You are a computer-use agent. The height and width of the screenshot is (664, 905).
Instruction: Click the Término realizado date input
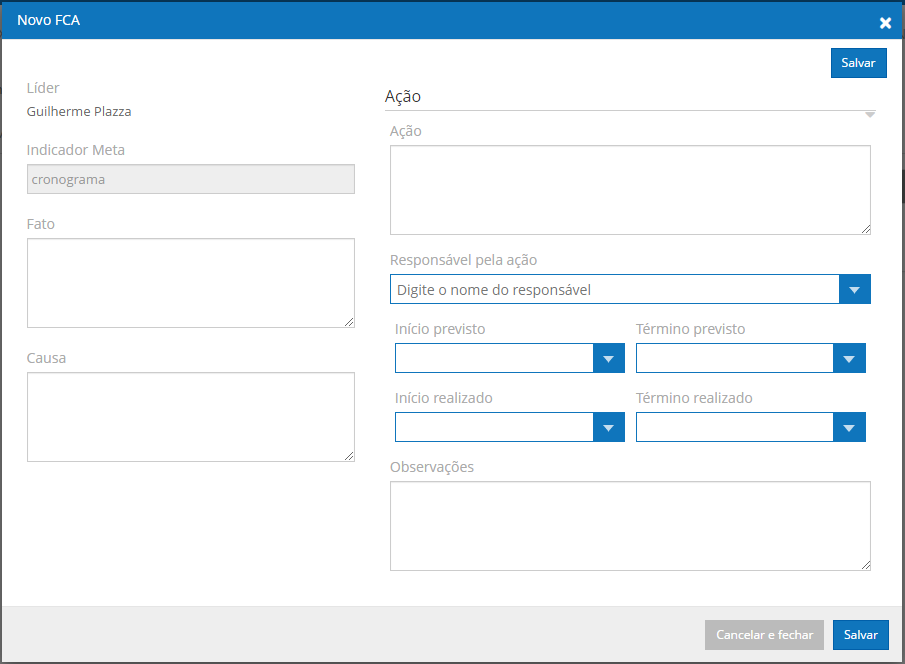tap(735, 427)
